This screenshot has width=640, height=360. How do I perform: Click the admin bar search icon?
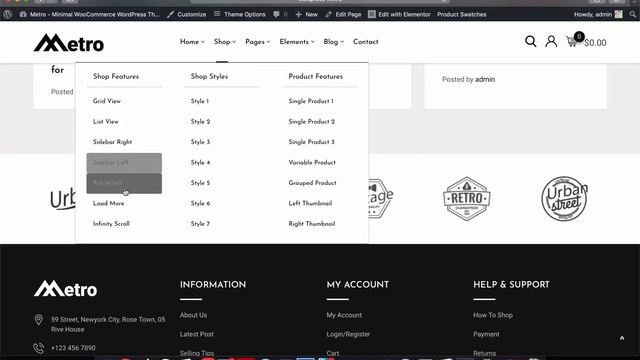pyautogui.click(x=633, y=14)
